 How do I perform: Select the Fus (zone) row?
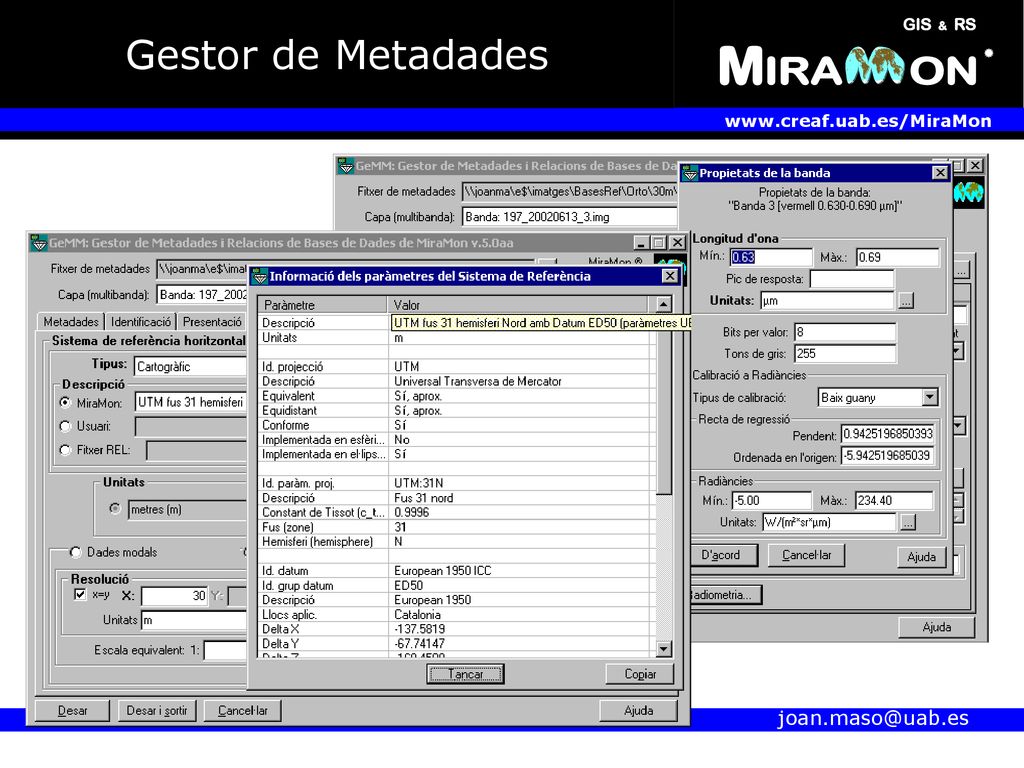[x=456, y=527]
